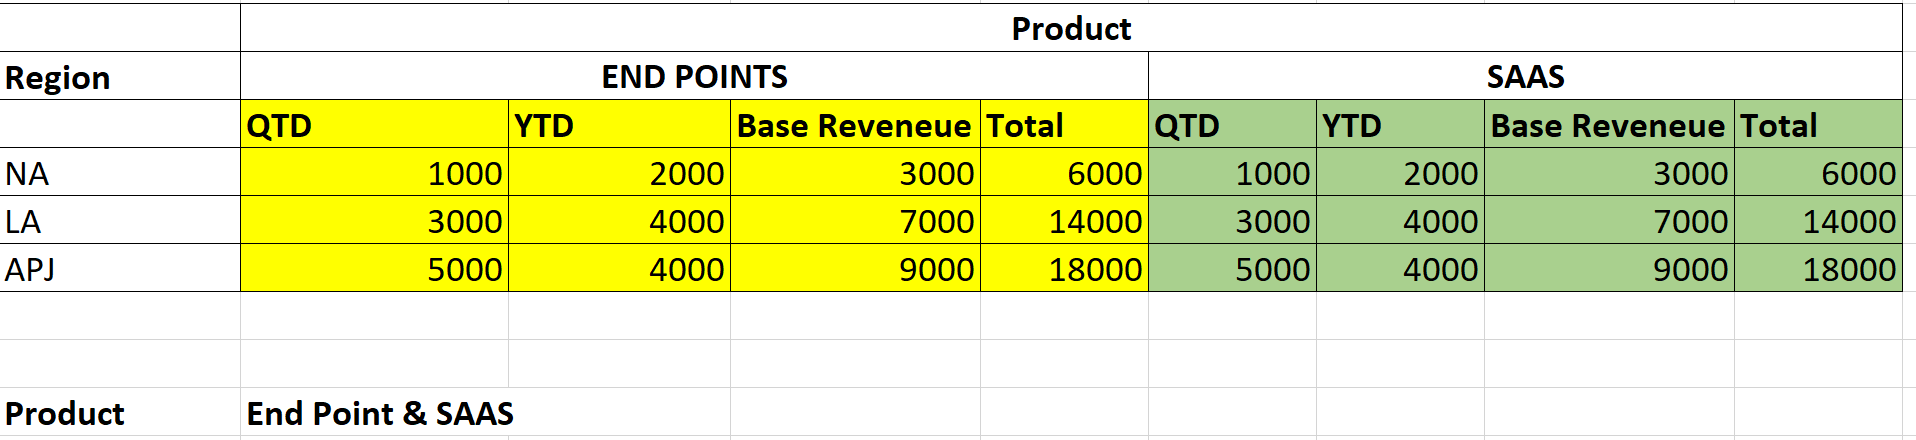Click the bottom Product label cell

(x=120, y=412)
